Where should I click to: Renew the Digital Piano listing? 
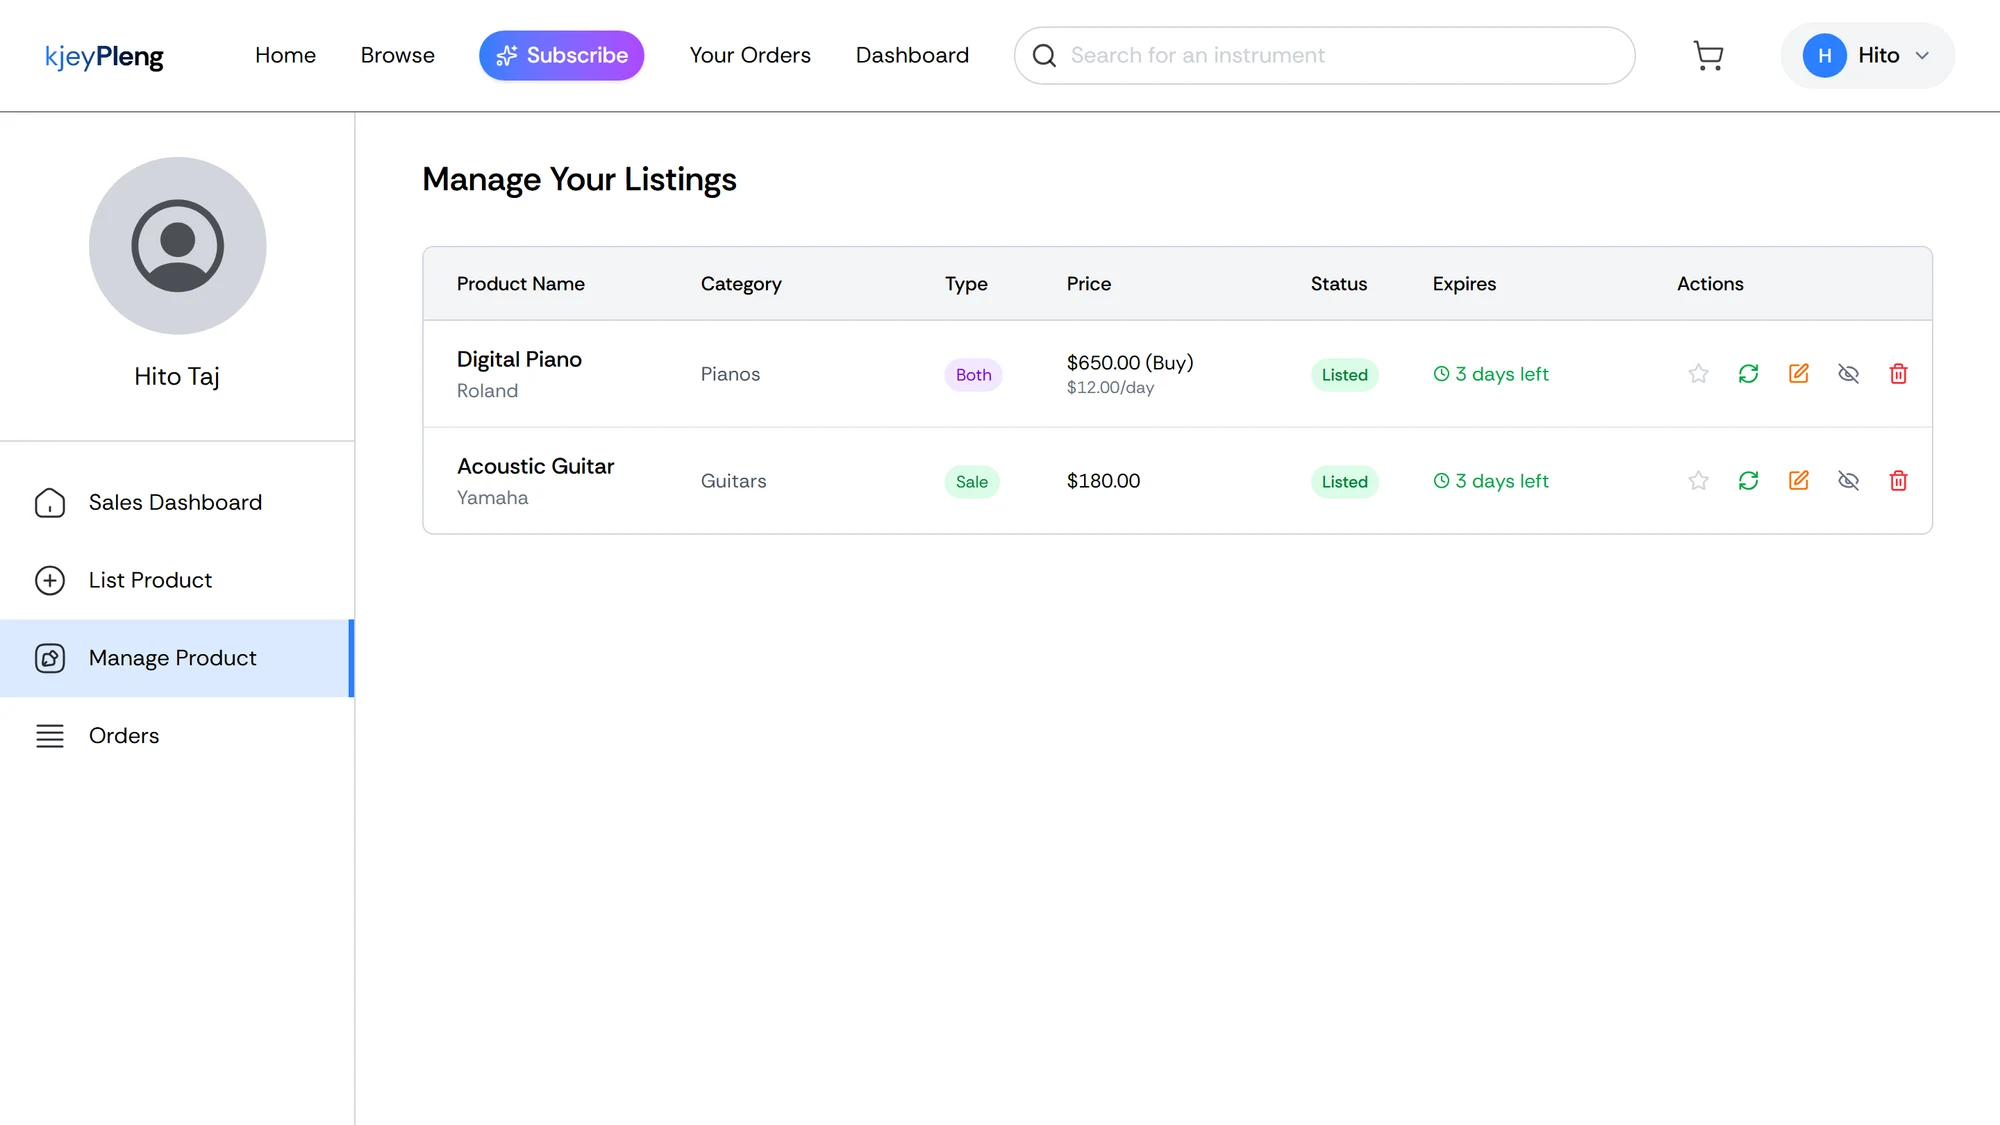1748,374
